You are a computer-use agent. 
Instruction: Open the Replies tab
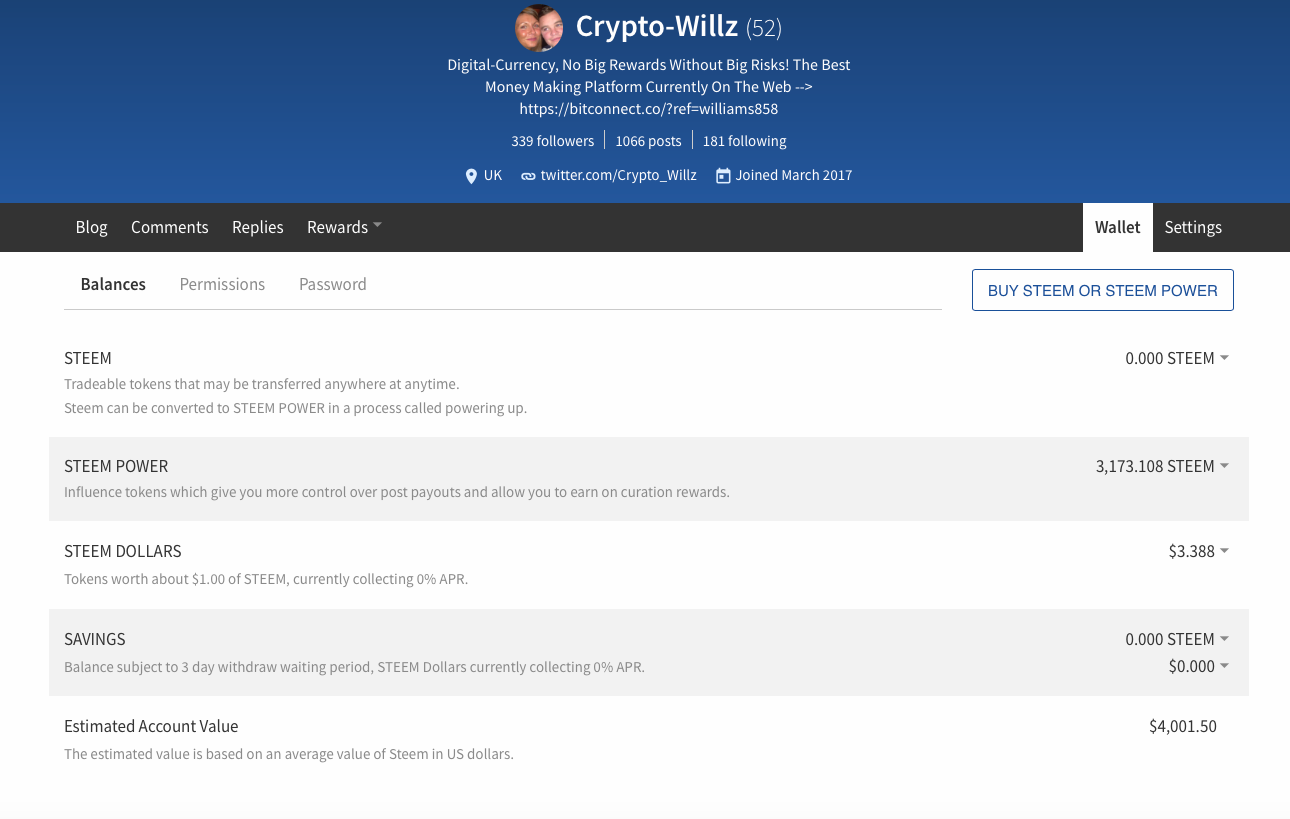[x=258, y=227]
